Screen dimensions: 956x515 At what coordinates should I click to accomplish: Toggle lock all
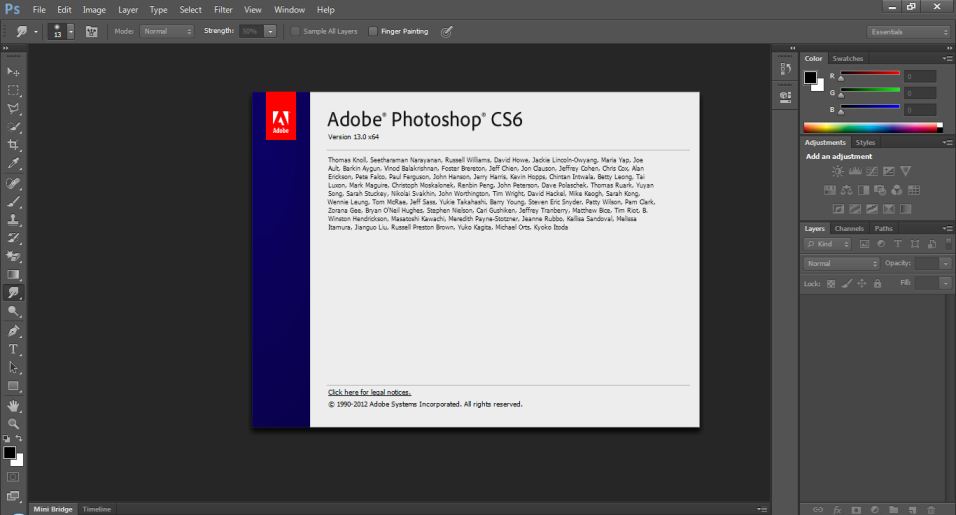(x=877, y=283)
